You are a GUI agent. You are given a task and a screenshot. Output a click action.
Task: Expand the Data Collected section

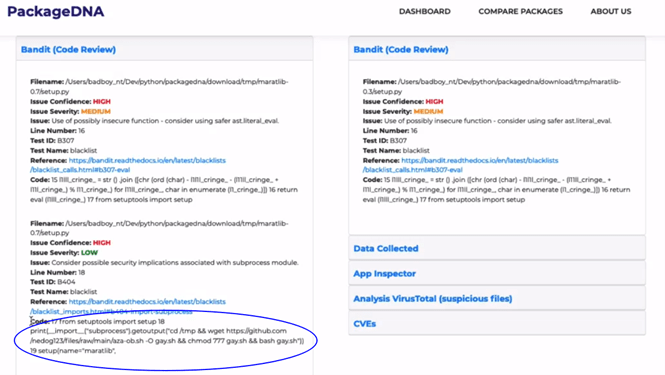[x=386, y=249]
